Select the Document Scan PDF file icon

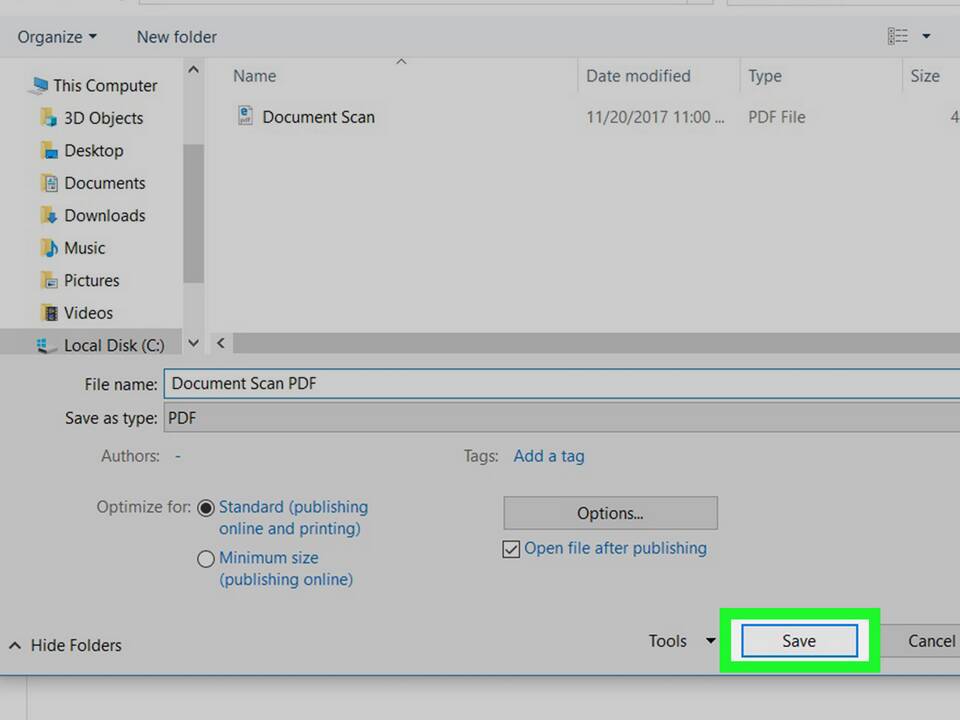[x=245, y=115]
